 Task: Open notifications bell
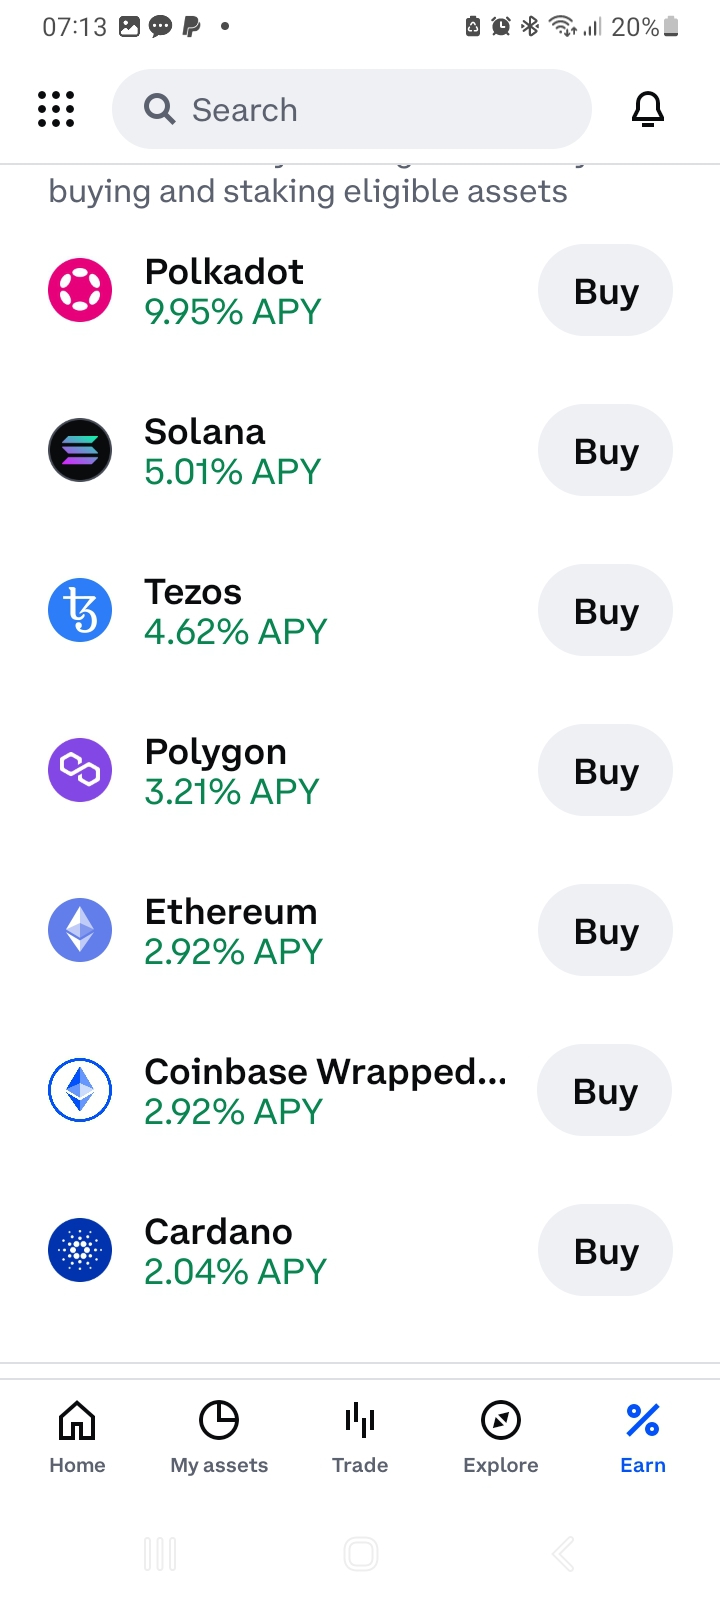tap(648, 109)
